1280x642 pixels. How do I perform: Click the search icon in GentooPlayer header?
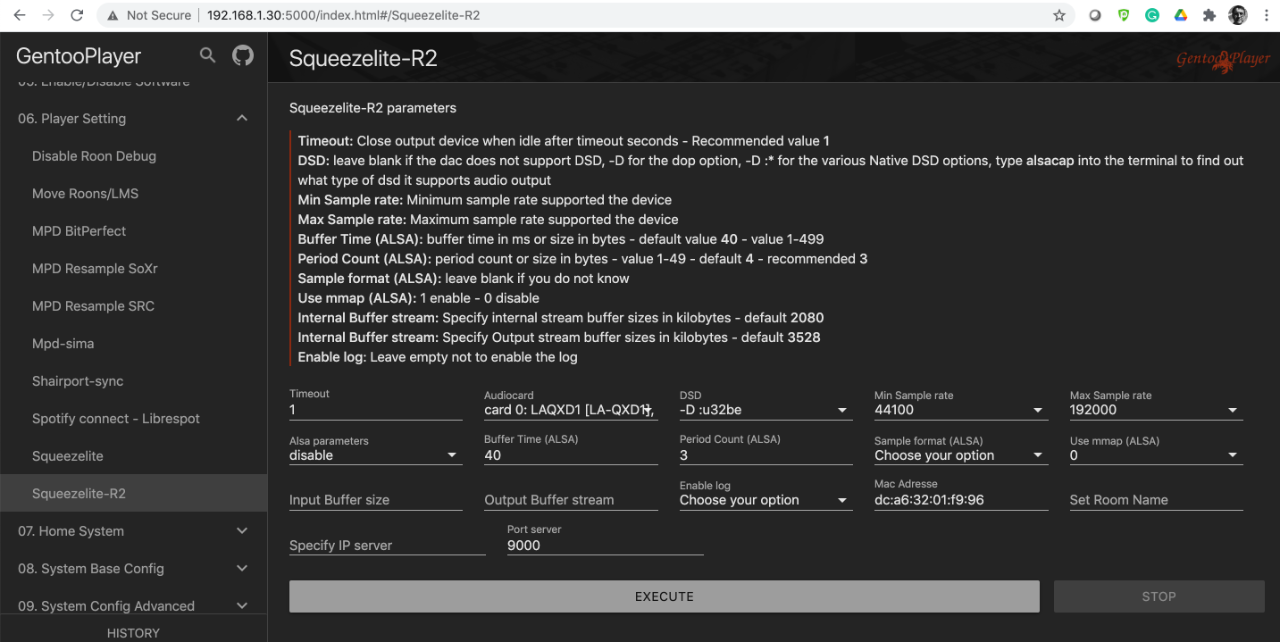[x=207, y=56]
